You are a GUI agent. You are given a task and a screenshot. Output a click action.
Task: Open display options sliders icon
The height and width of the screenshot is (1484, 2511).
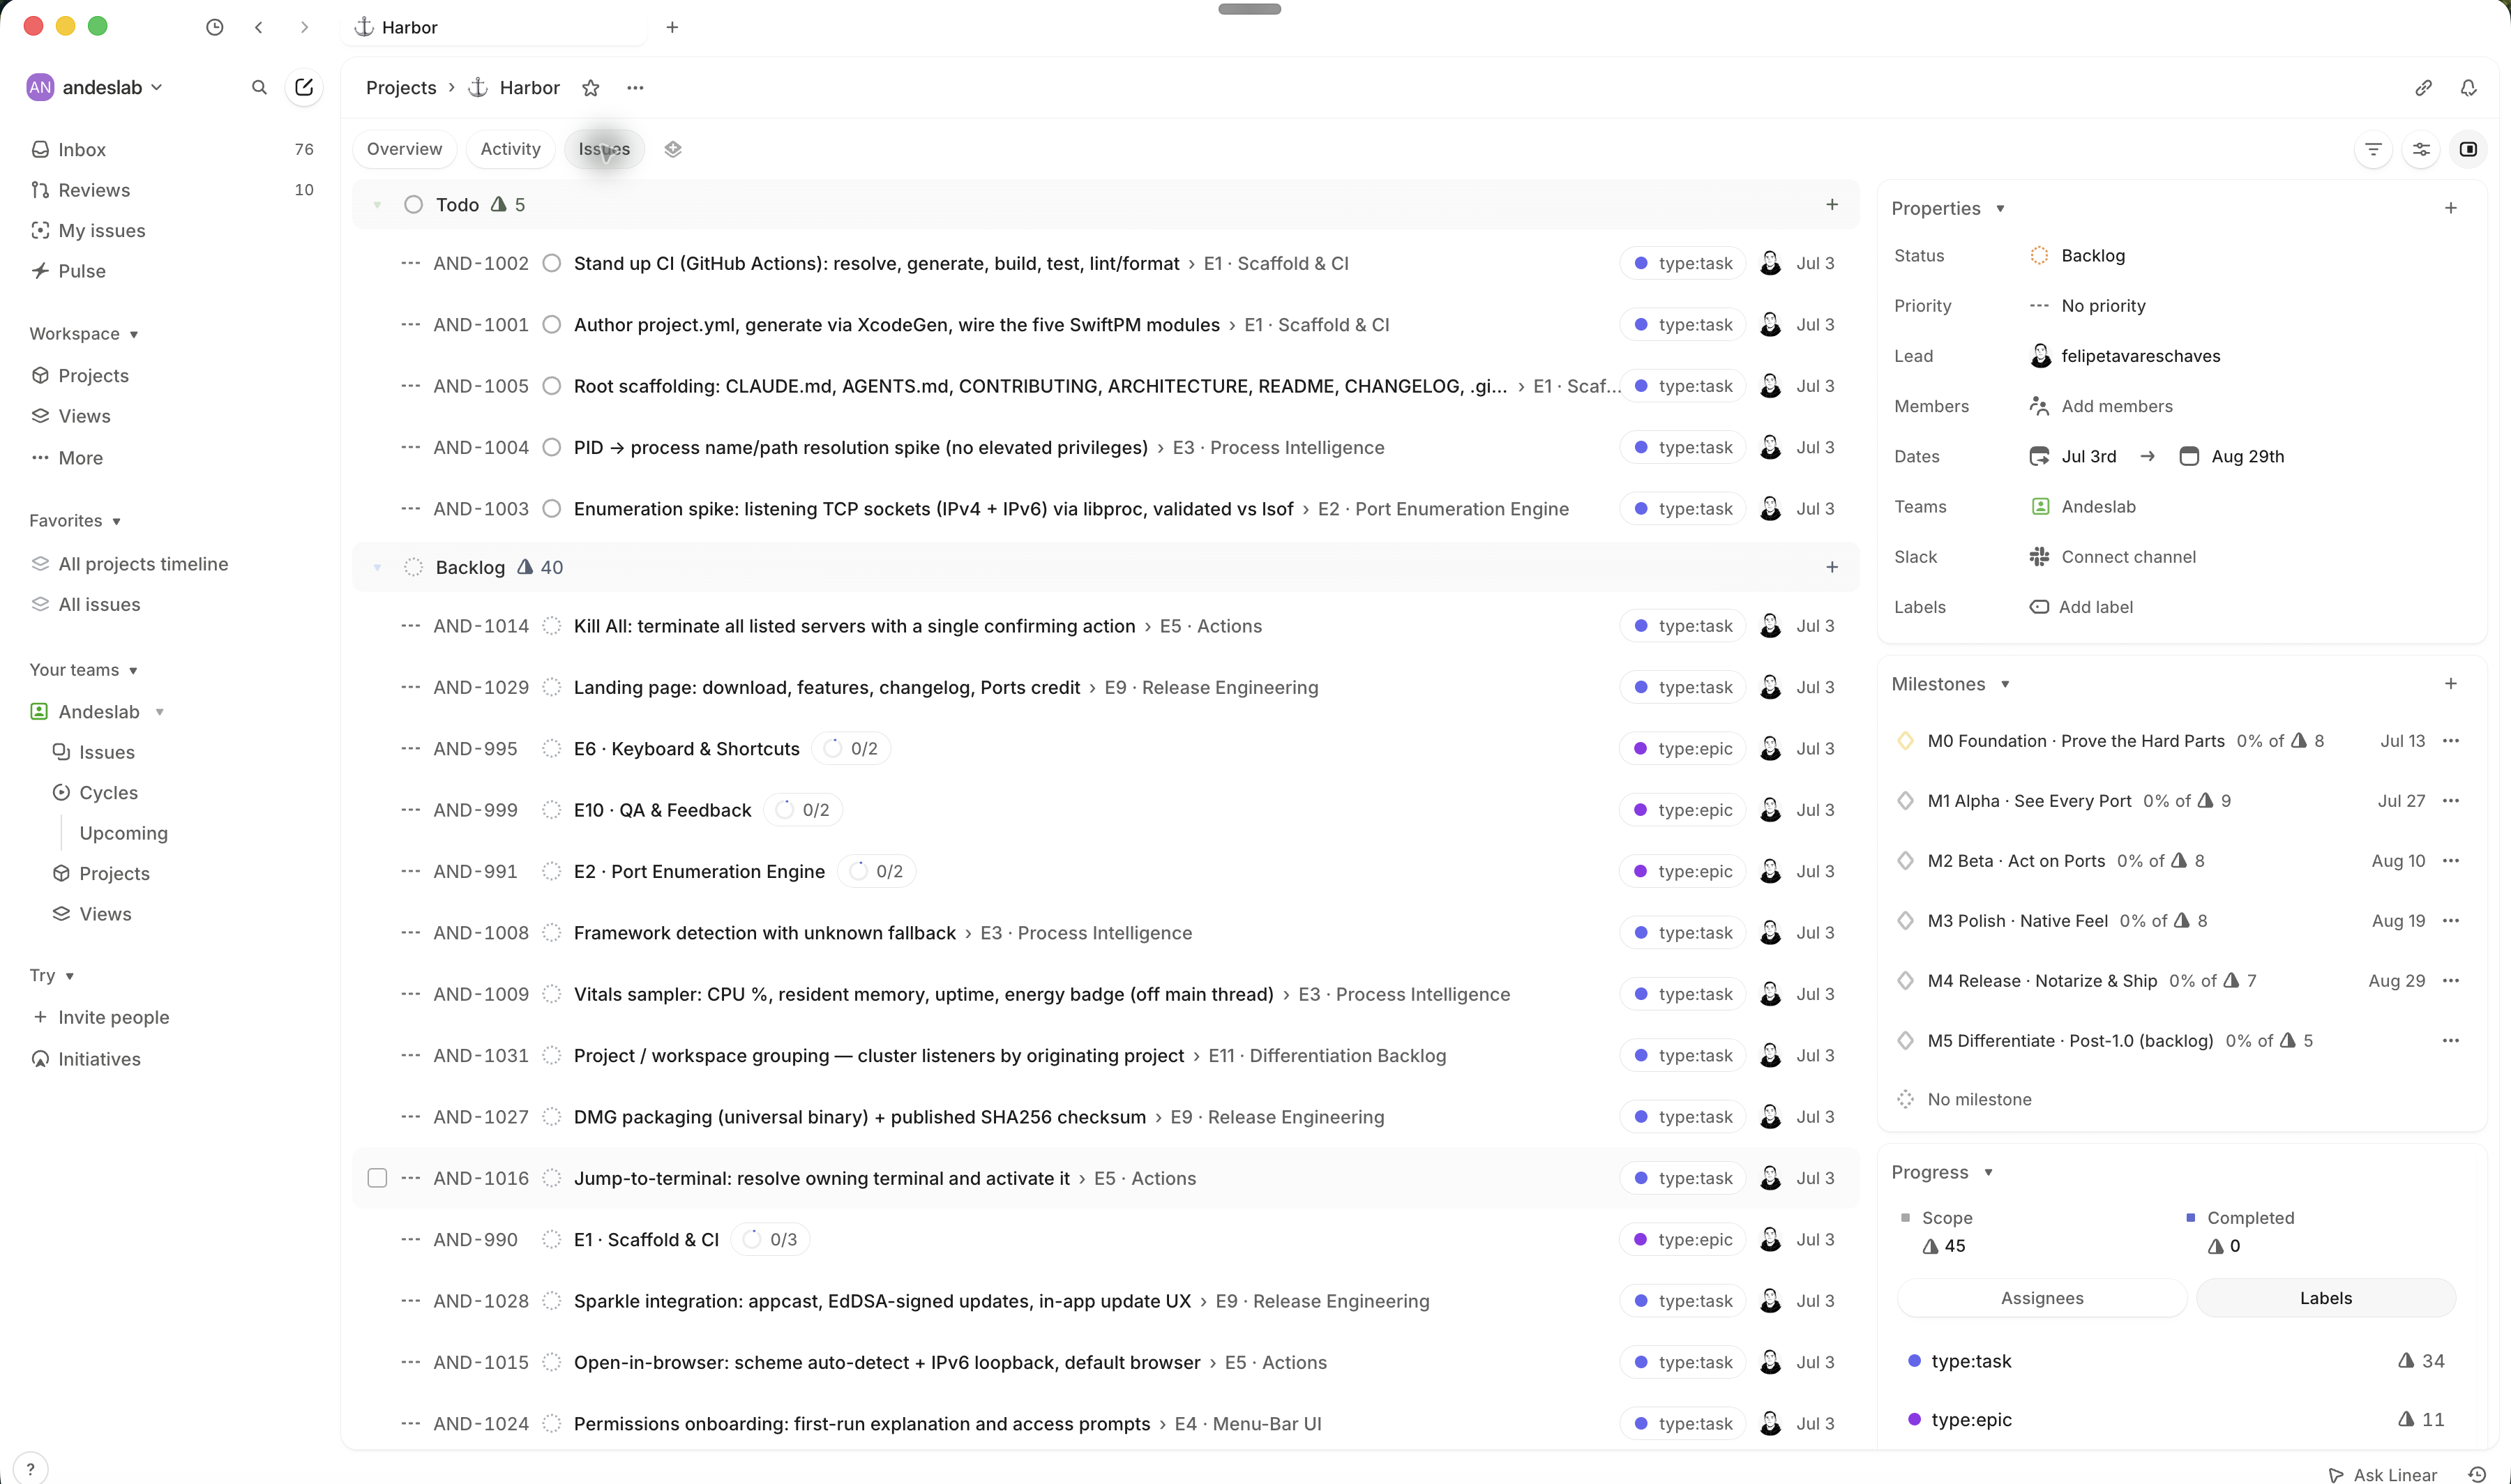2421,149
